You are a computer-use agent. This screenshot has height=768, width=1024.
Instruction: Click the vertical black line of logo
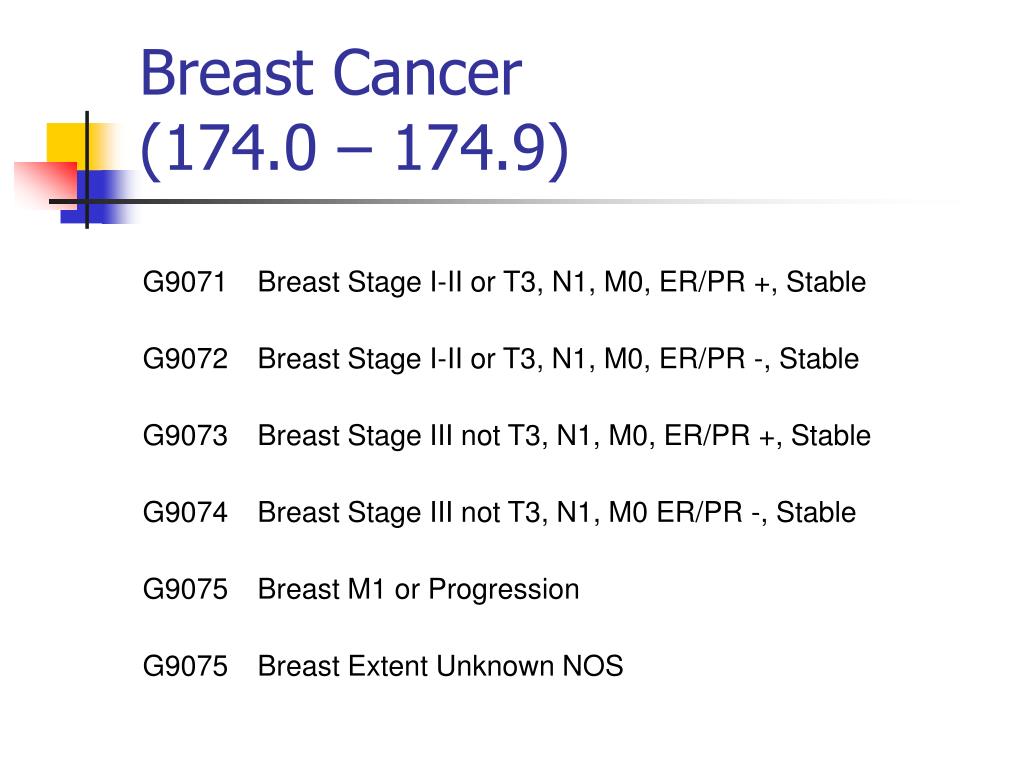(x=87, y=170)
